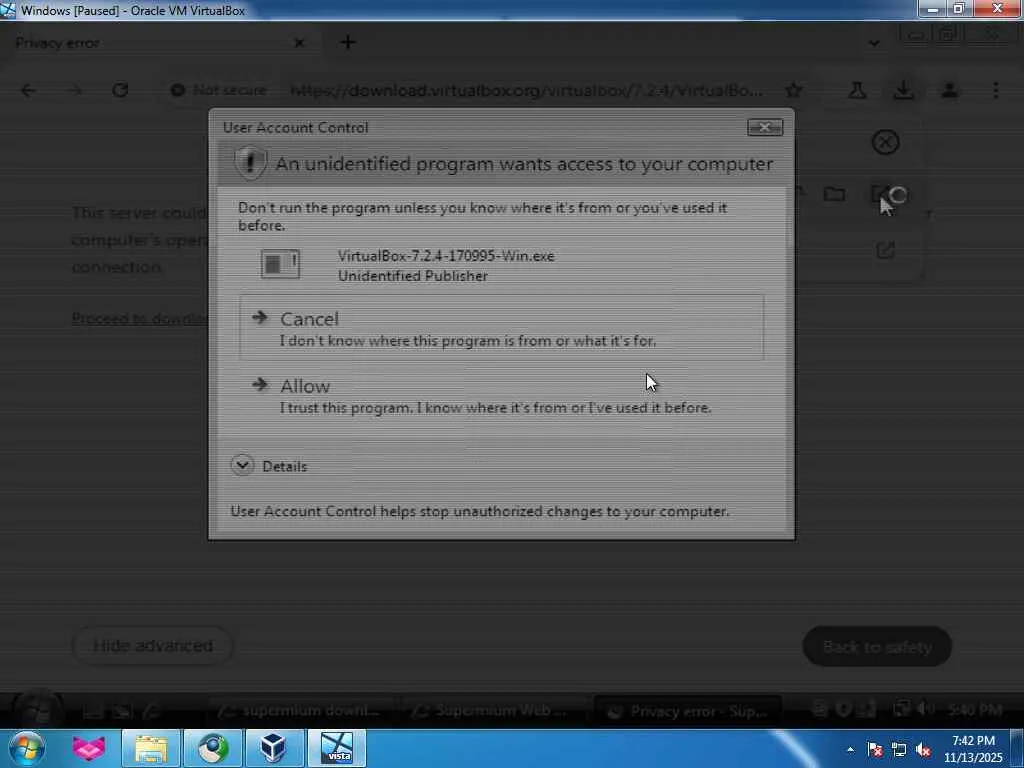Open the tab search dropdown chevron
Viewport: 1024px width, 768px height.
874,43
